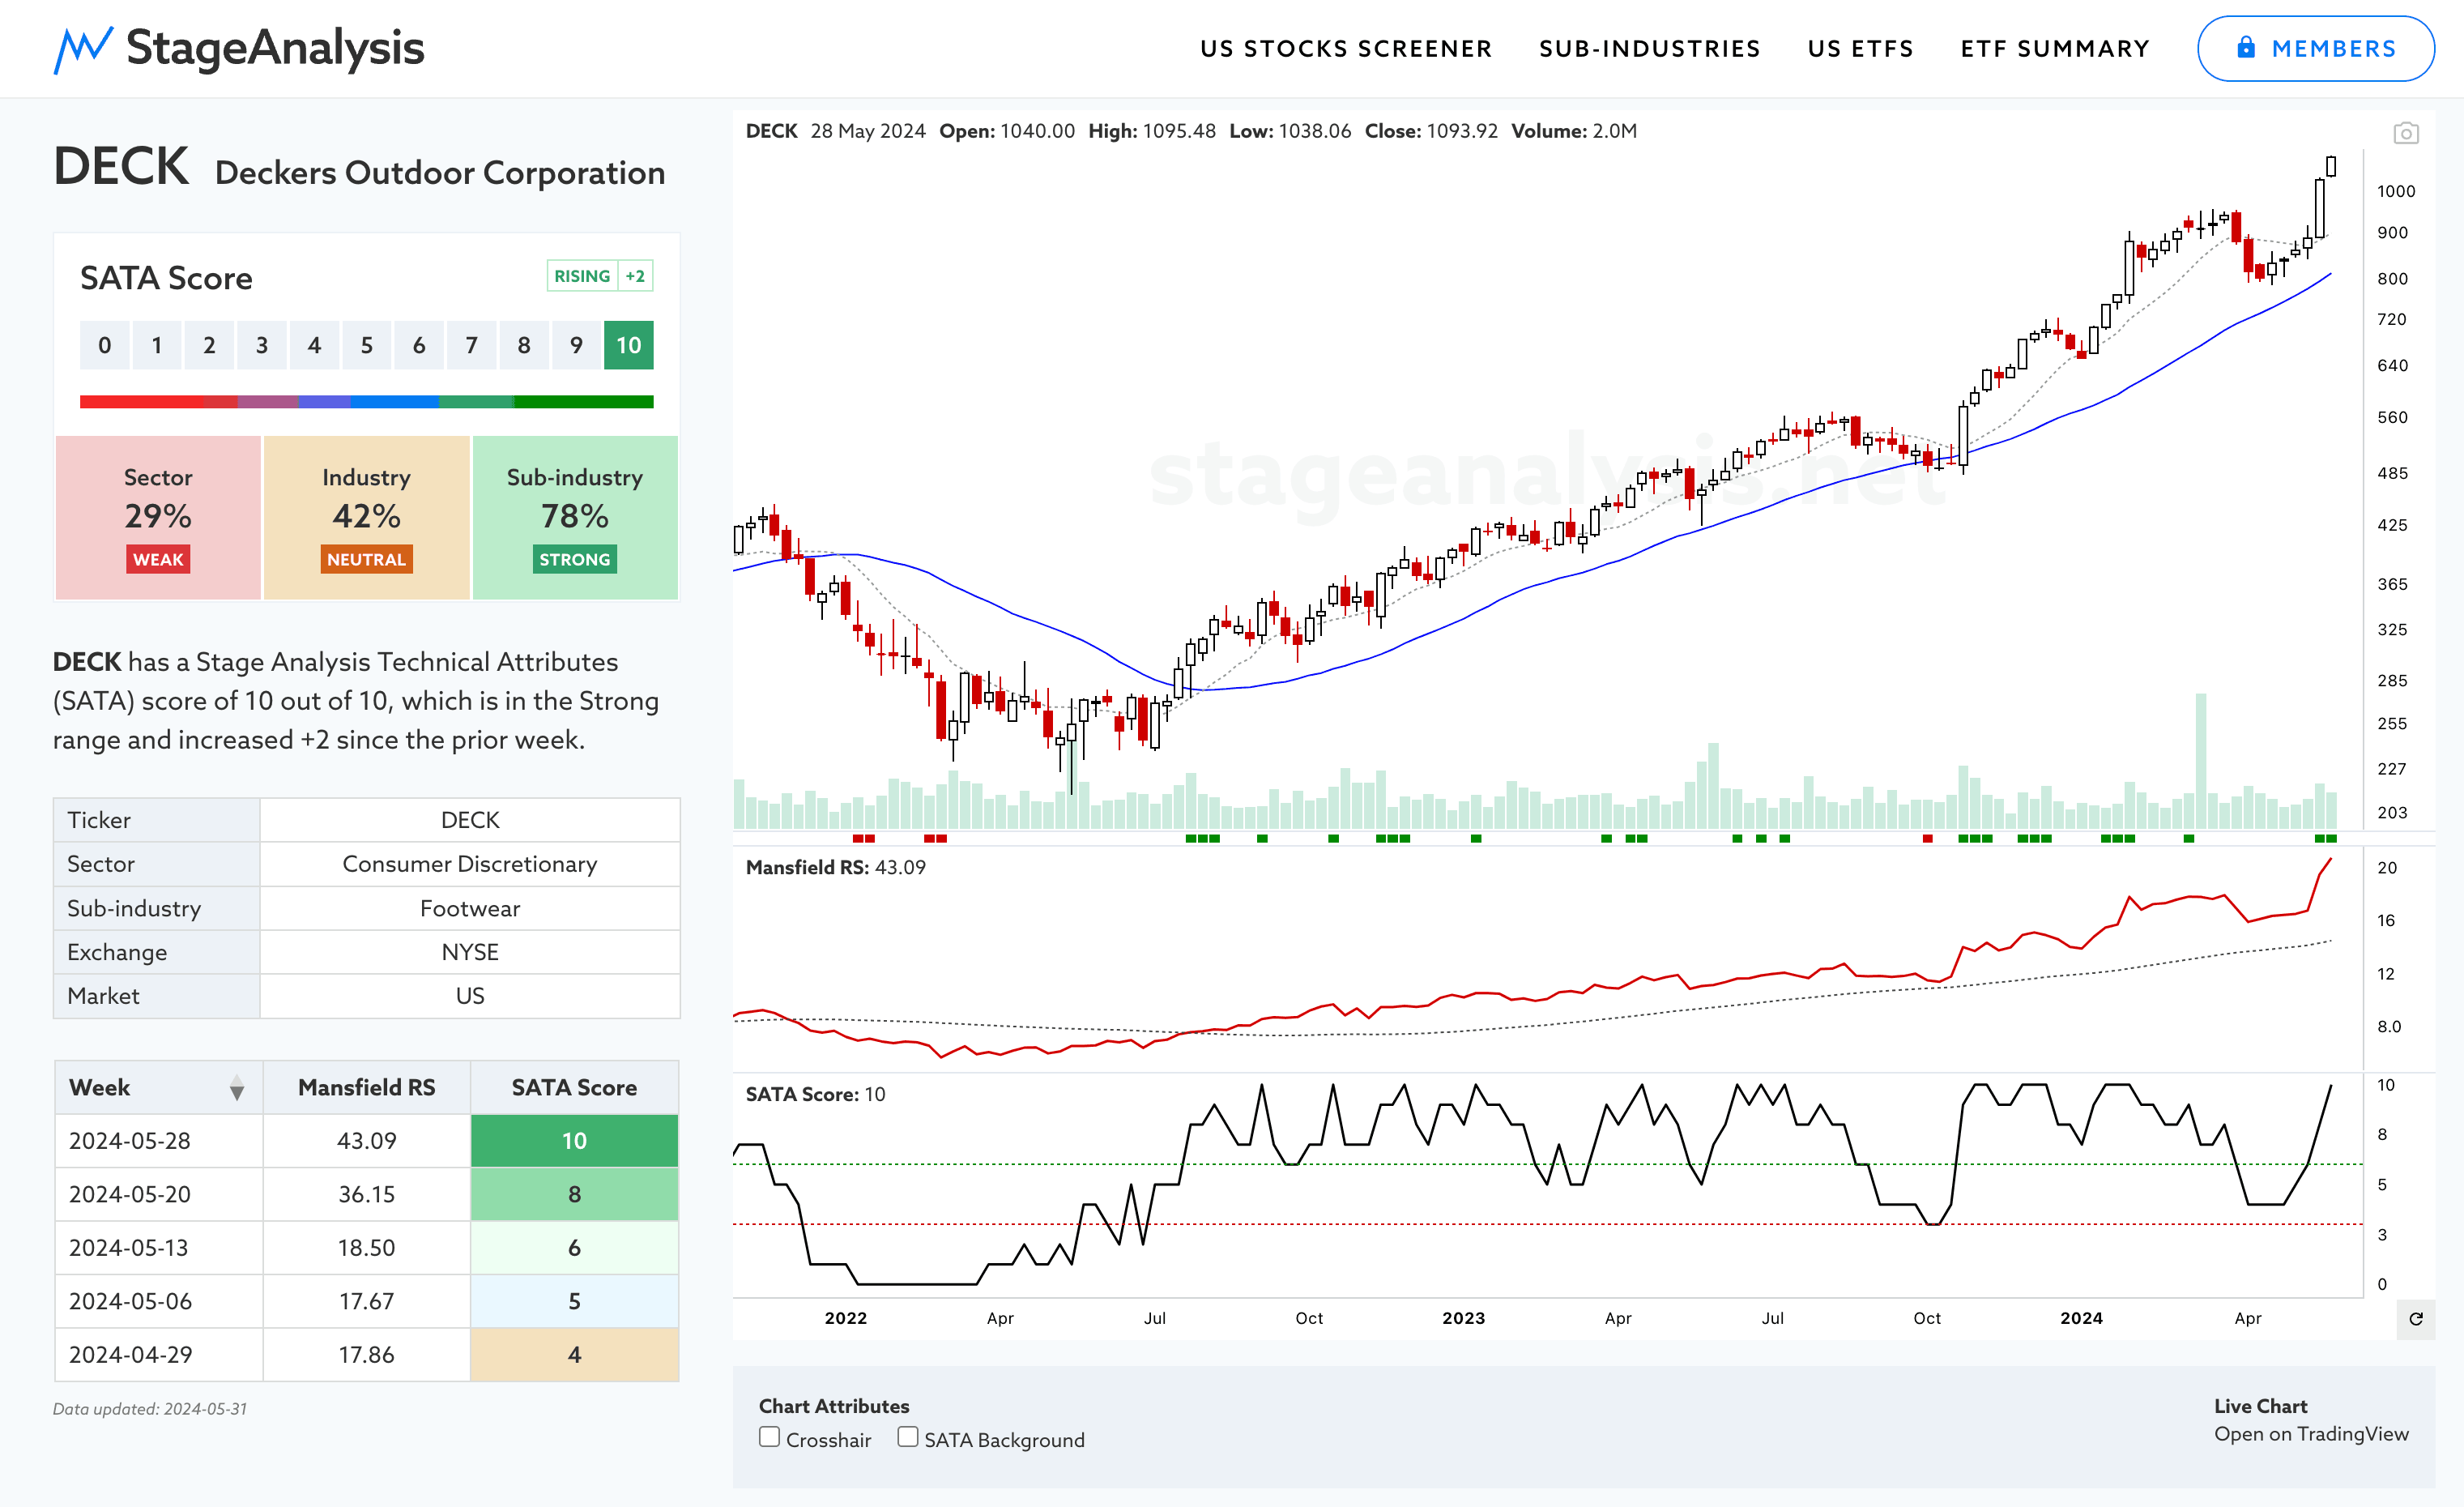This screenshot has height=1507, width=2464.
Task: Click SATA score cell showing 8
Action: coord(574,1194)
